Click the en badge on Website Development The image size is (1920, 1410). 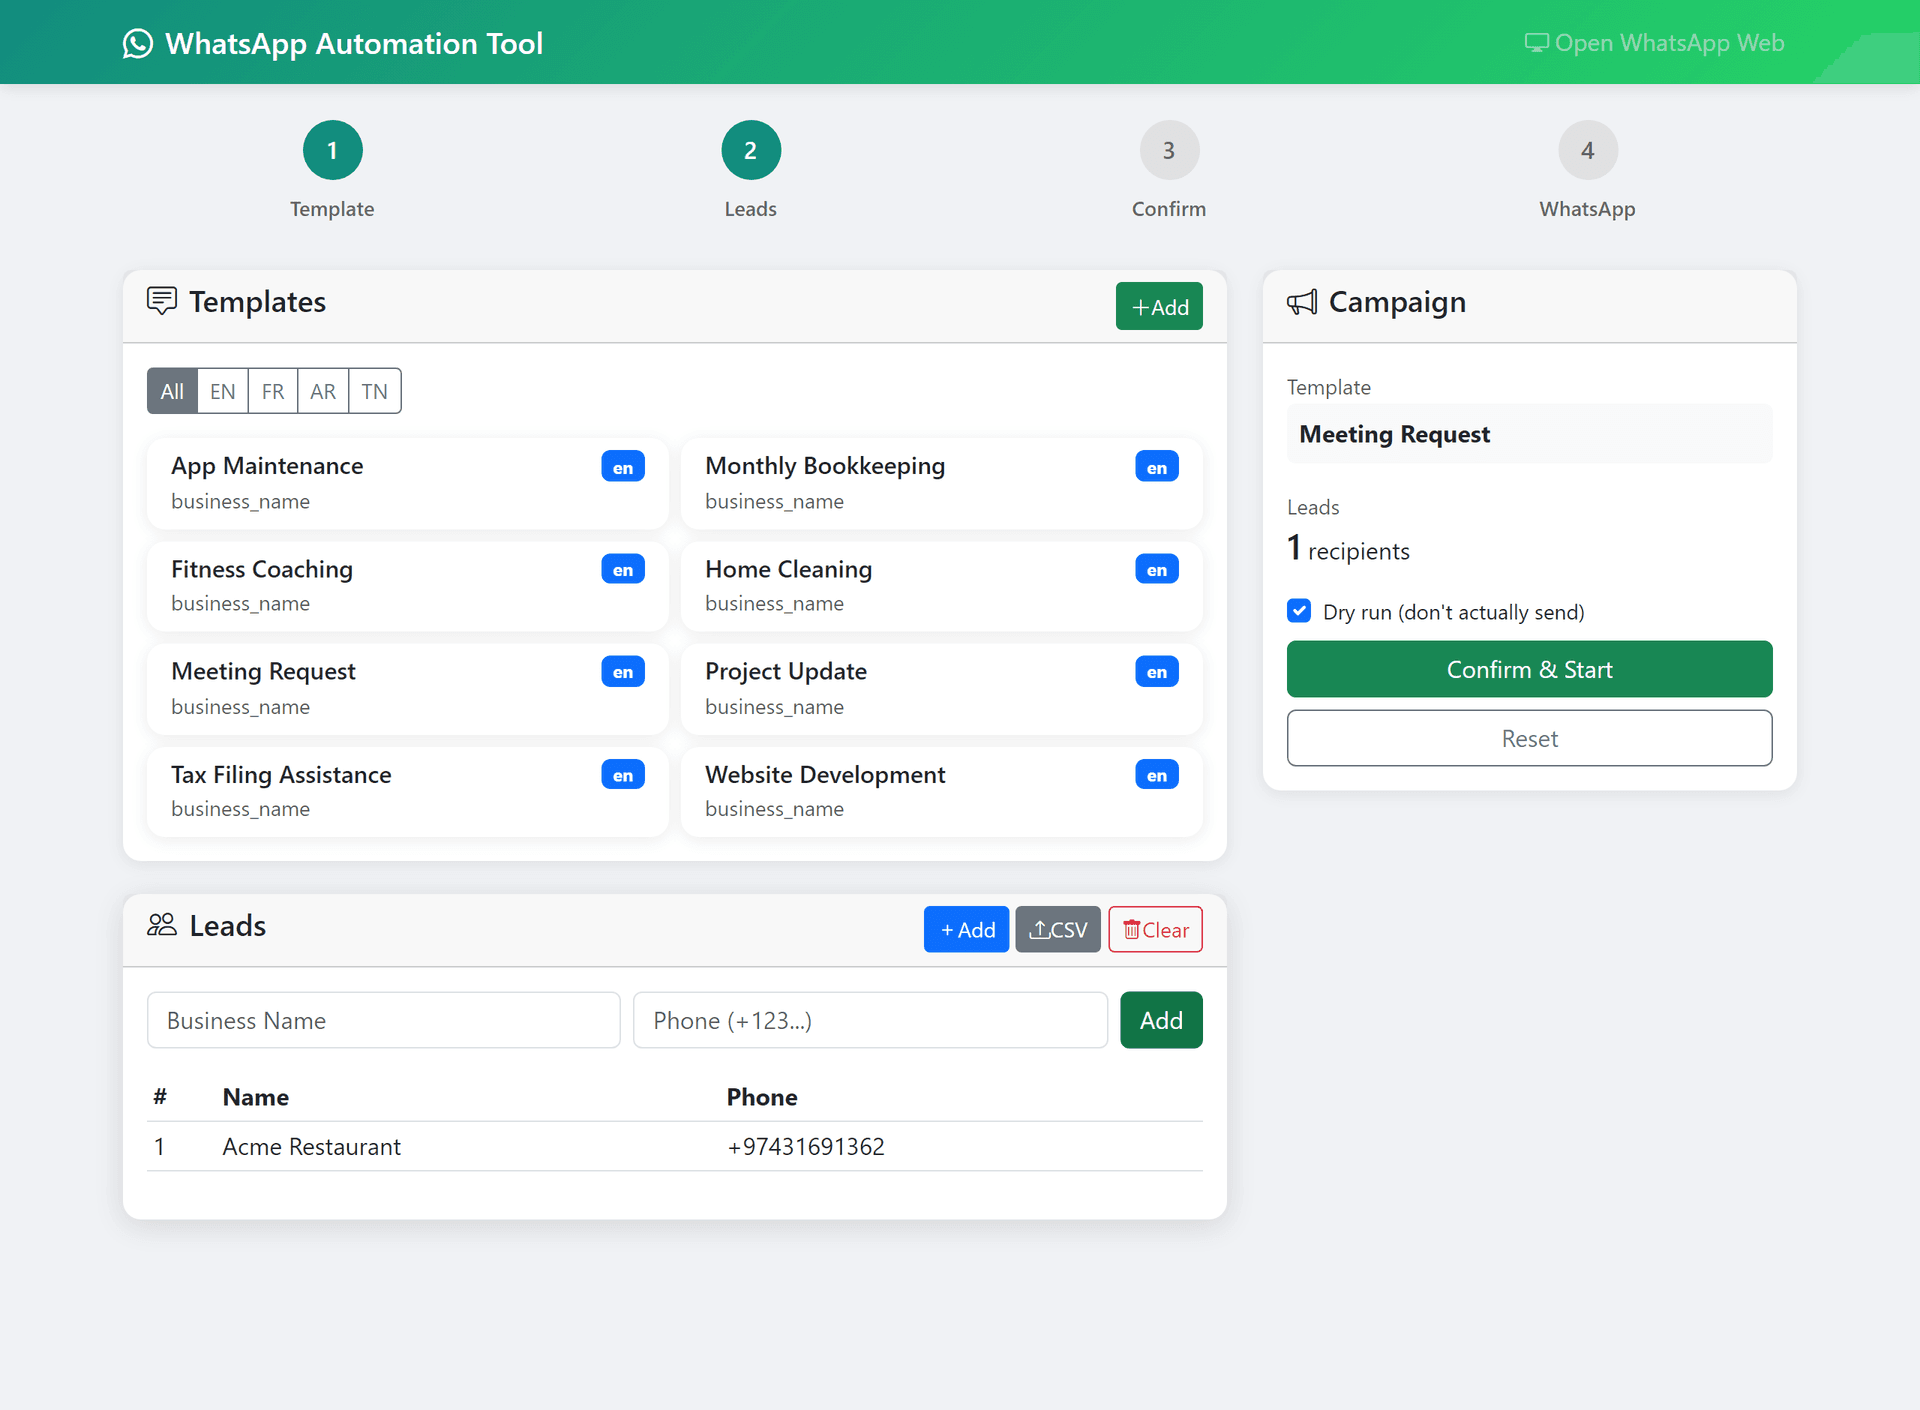coord(1157,775)
